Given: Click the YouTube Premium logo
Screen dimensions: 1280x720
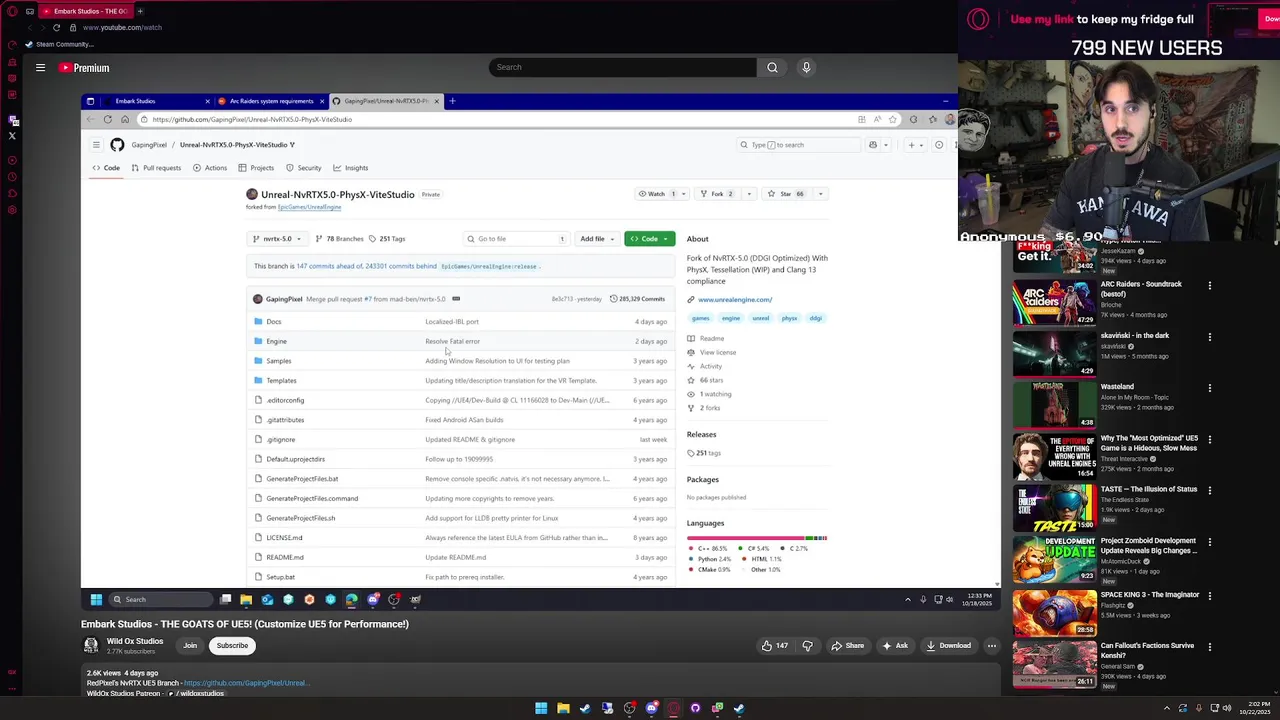Looking at the screenshot, I should [x=84, y=68].
